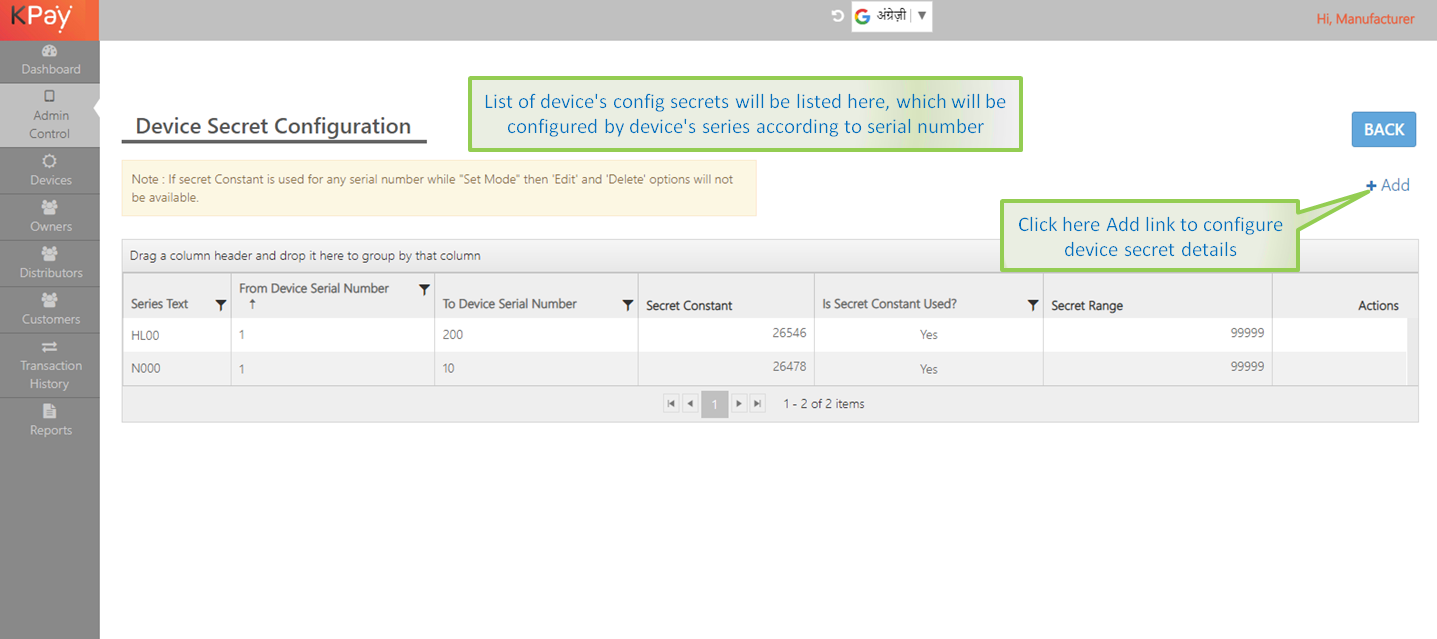
Task: Sort by Secret Constant column header
Action: pyautogui.click(x=689, y=305)
